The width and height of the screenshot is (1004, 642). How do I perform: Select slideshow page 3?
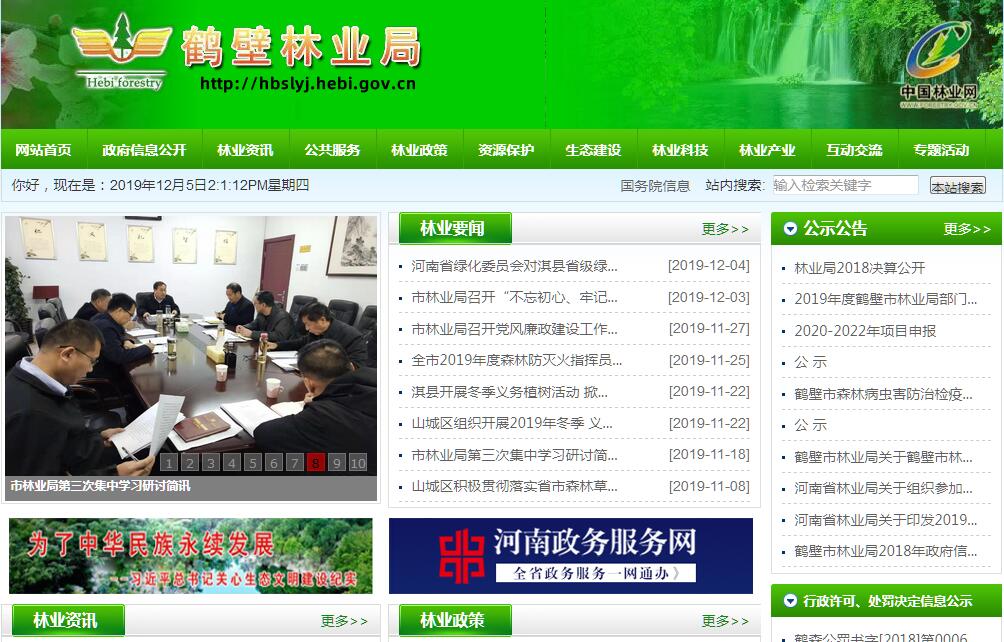point(211,462)
